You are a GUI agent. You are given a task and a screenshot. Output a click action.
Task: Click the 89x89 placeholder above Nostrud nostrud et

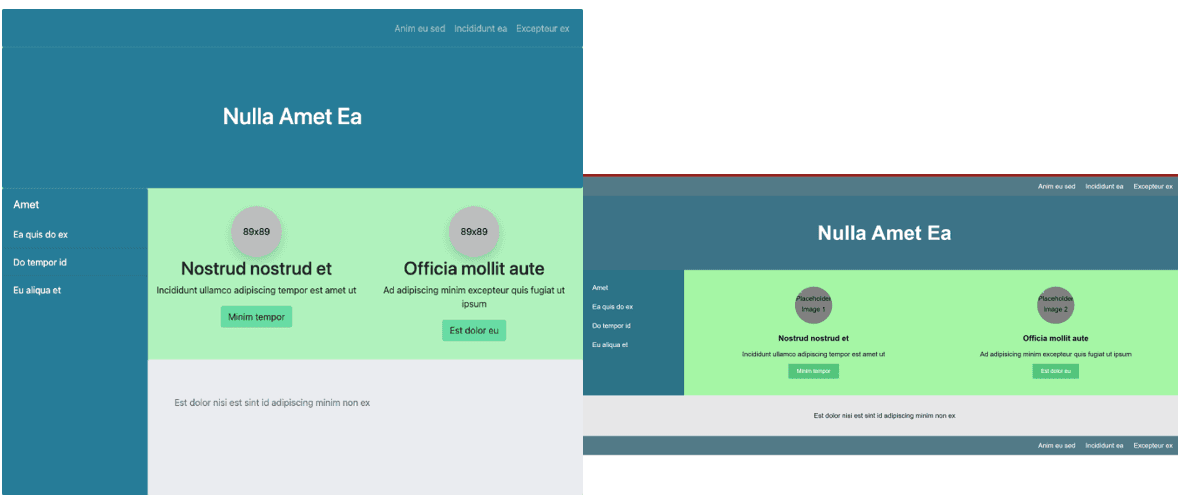pyautogui.click(x=256, y=231)
